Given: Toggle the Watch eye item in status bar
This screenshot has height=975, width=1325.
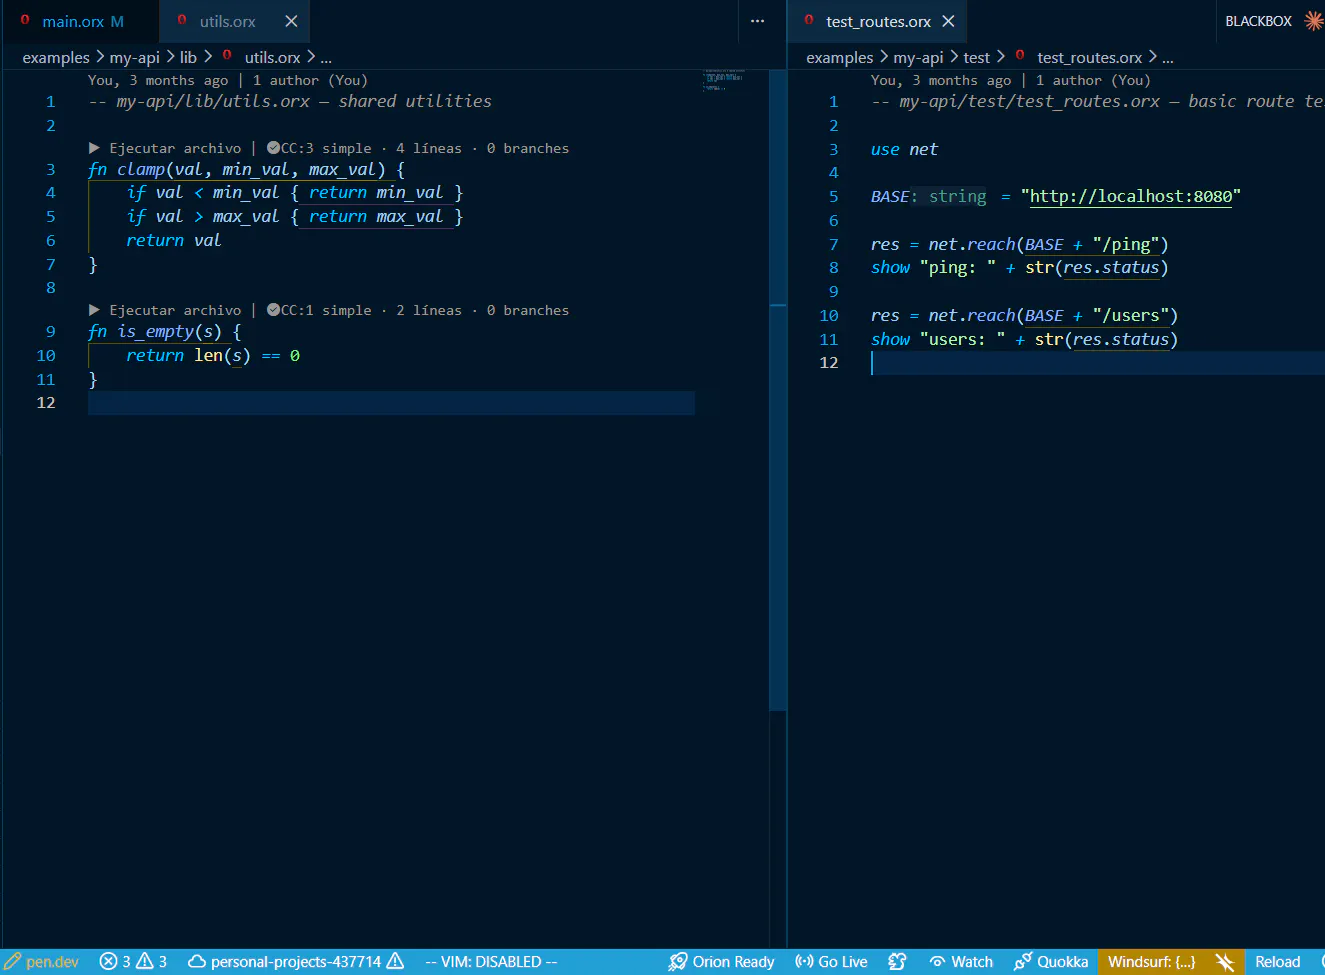Looking at the screenshot, I should tap(961, 962).
